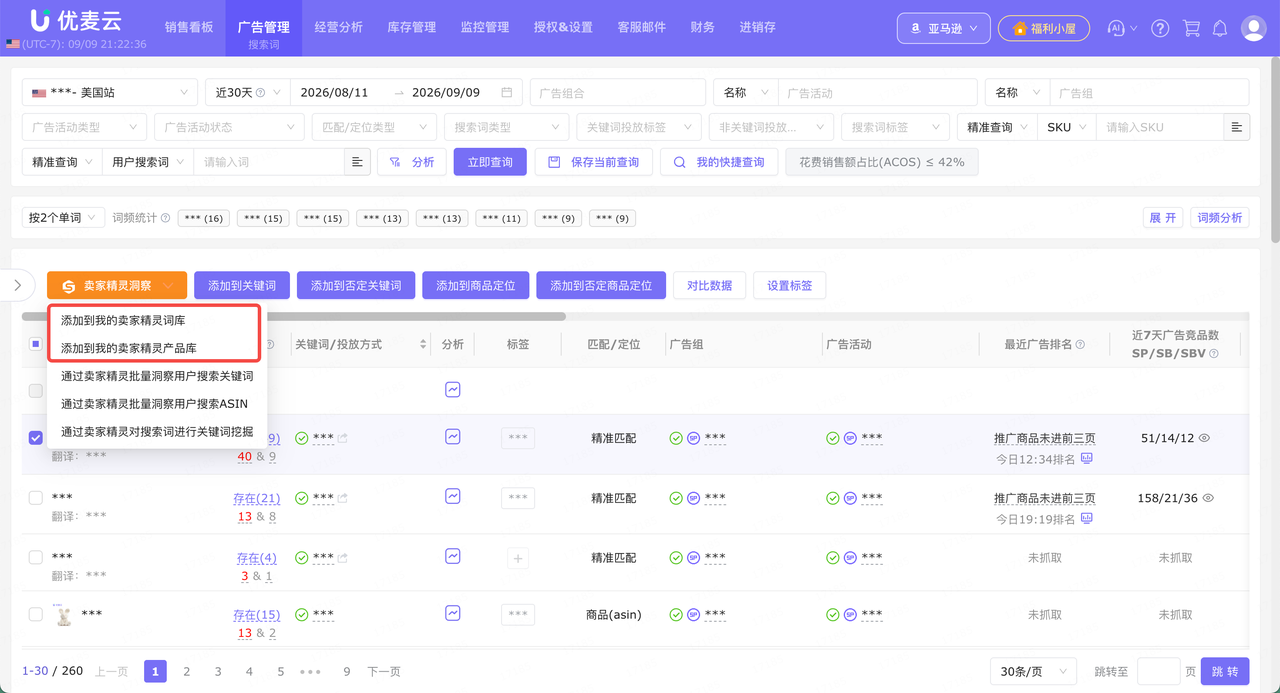Screen dimensions: 1280x693
Task: Open the AI assistant icon
Action: [1116, 28]
